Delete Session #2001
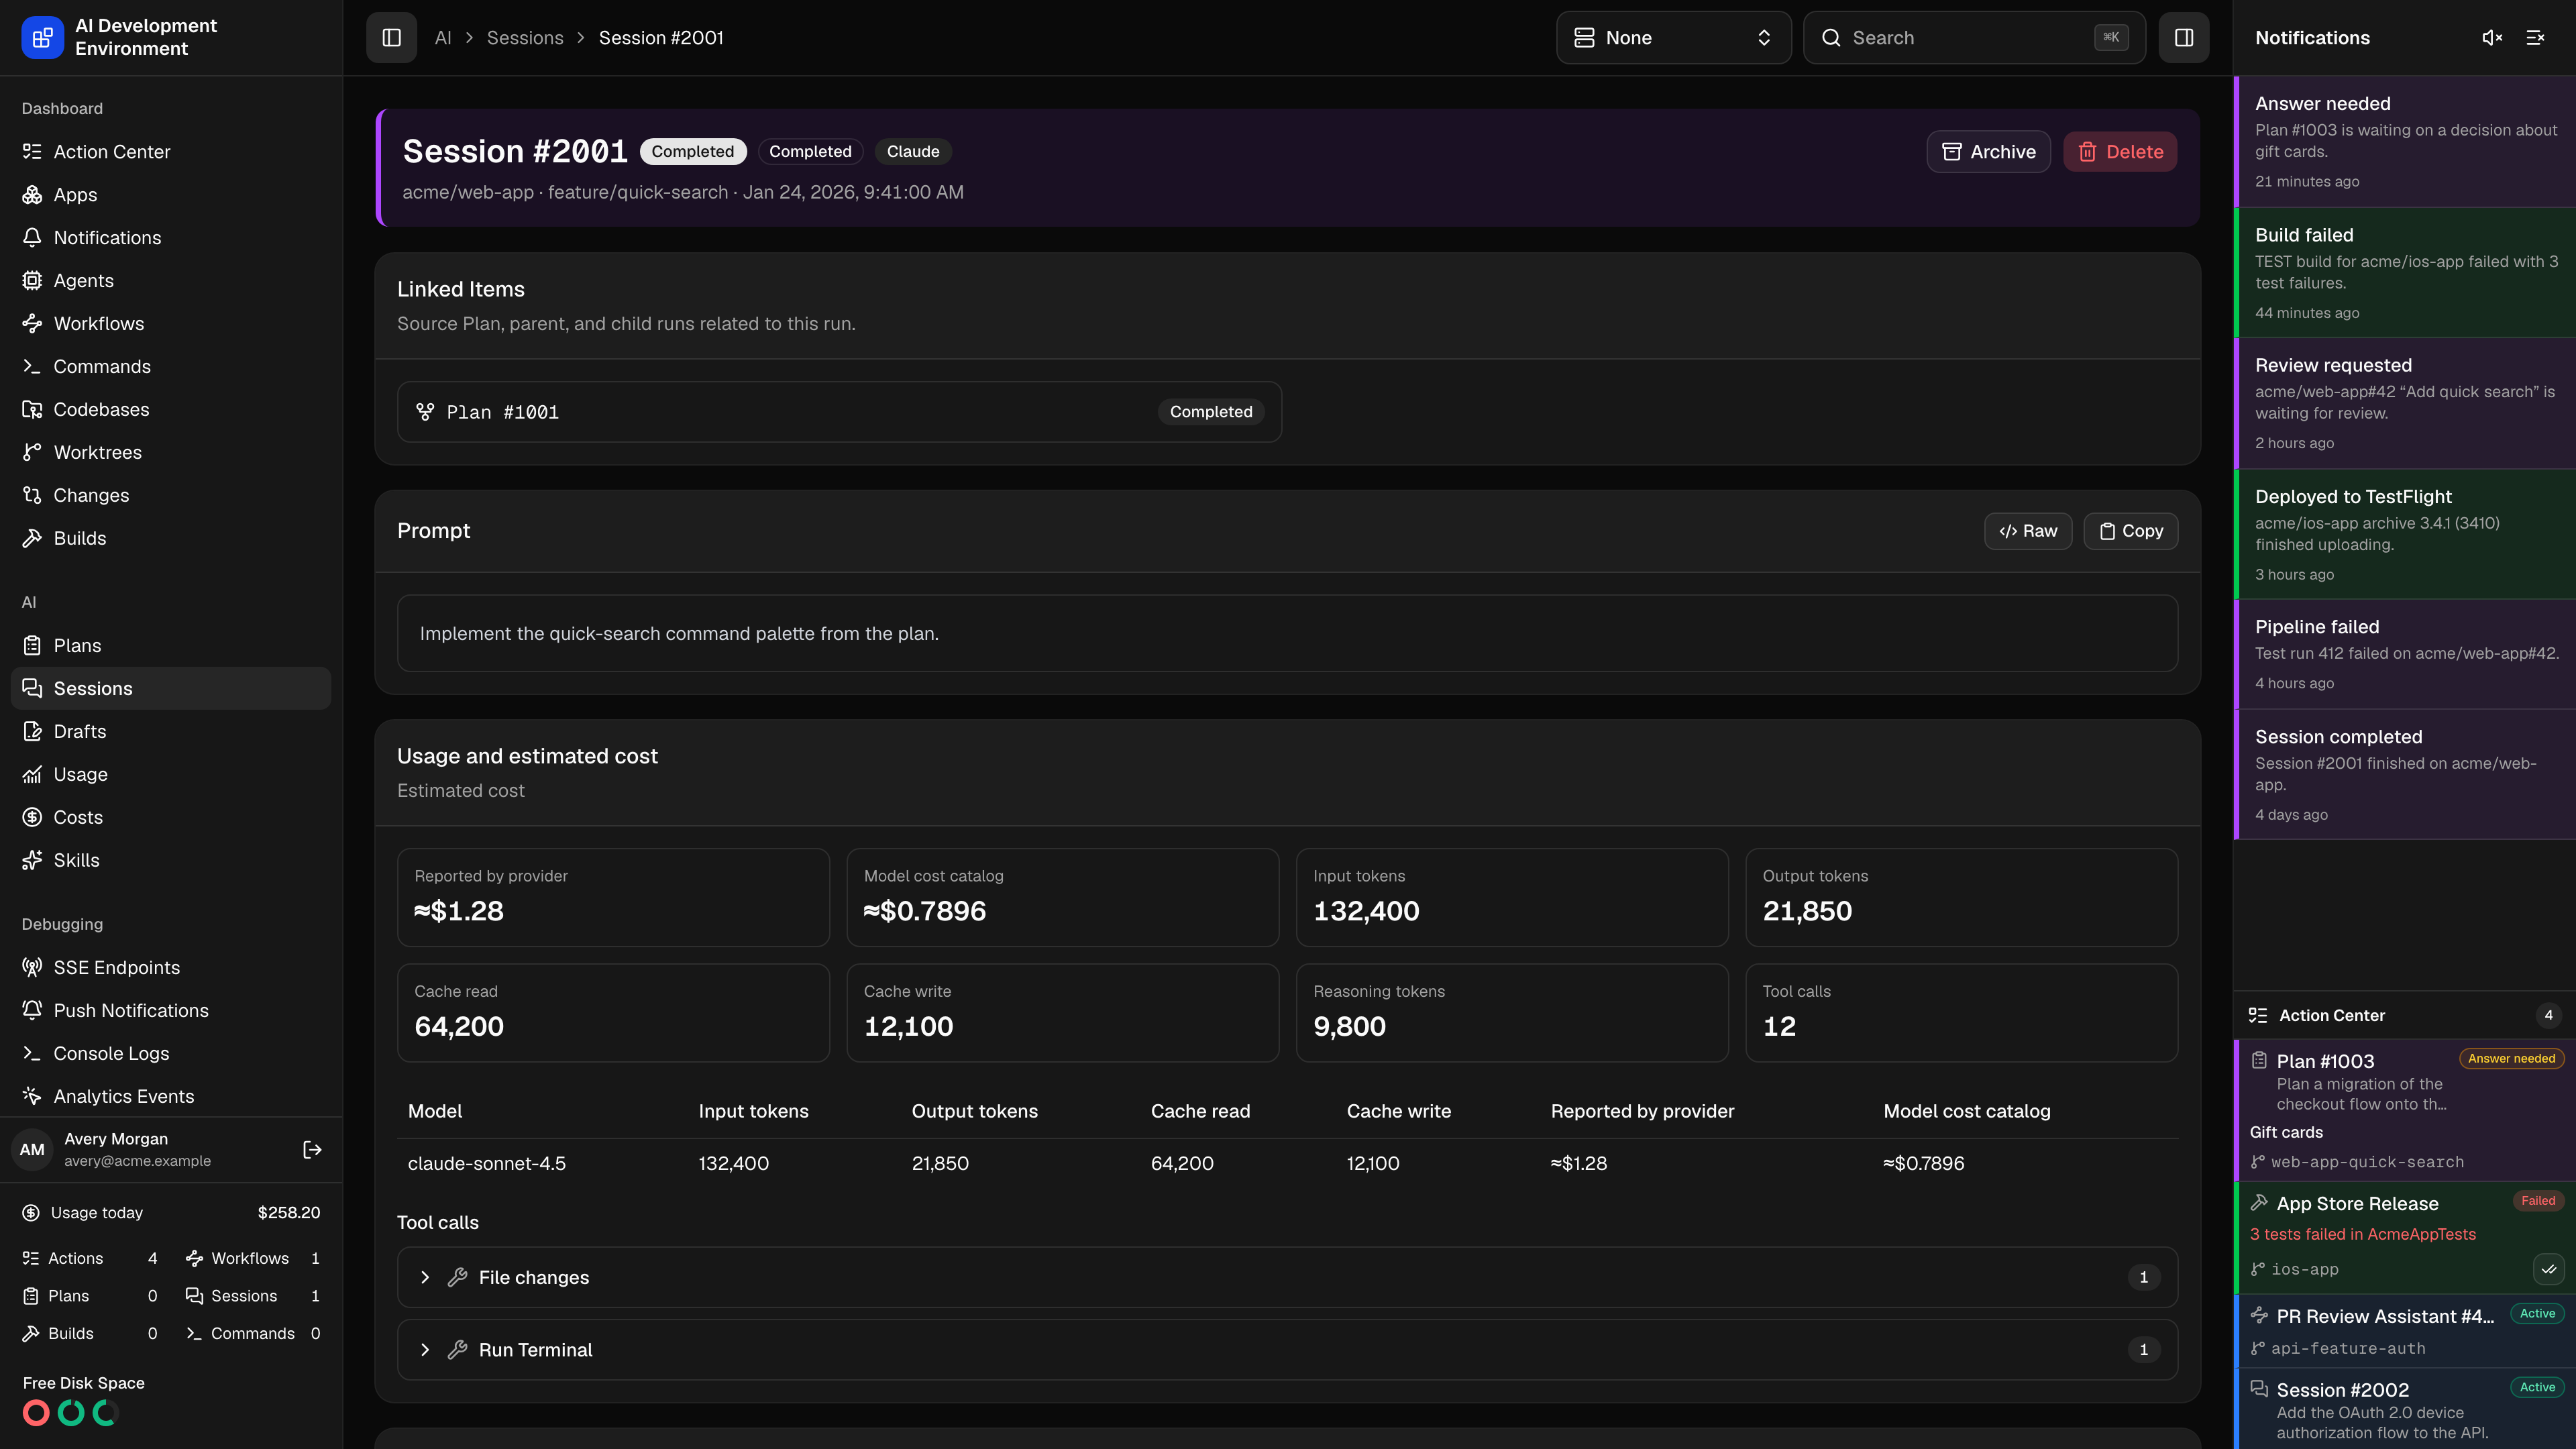2576x1449 pixels. pos(2120,152)
